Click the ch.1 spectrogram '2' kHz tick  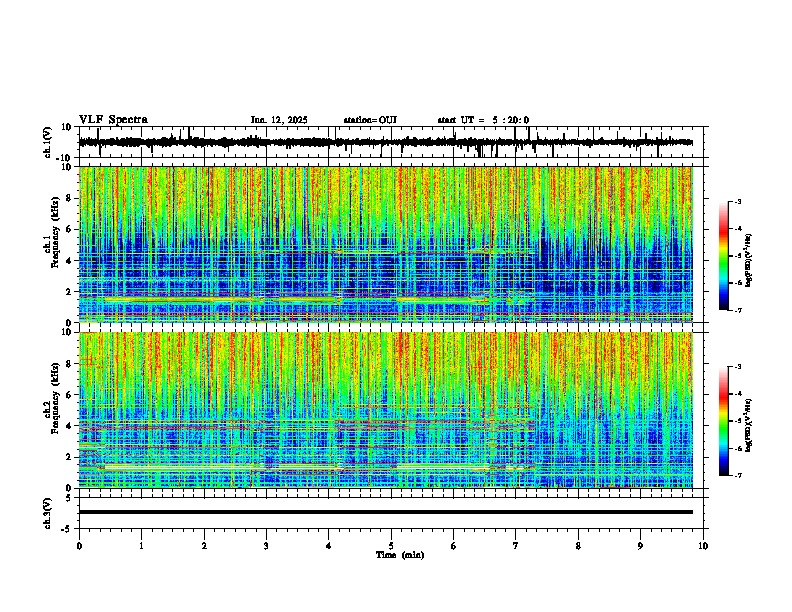click(x=70, y=292)
